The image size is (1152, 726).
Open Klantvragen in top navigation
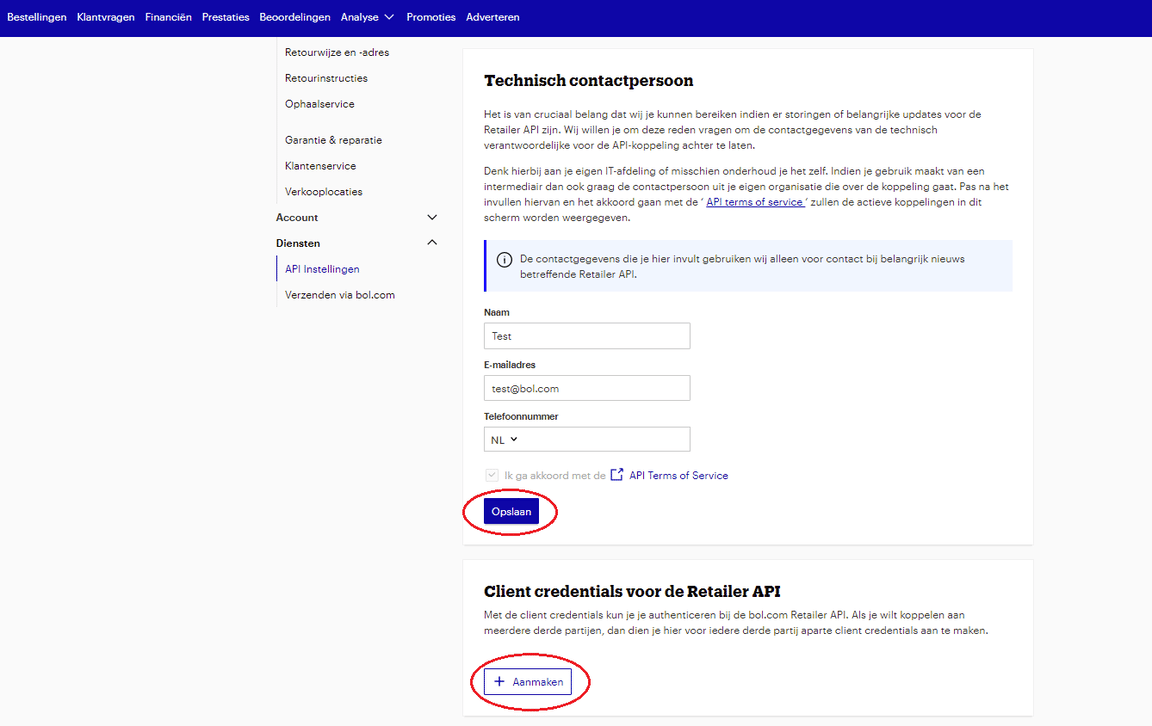click(x=106, y=17)
